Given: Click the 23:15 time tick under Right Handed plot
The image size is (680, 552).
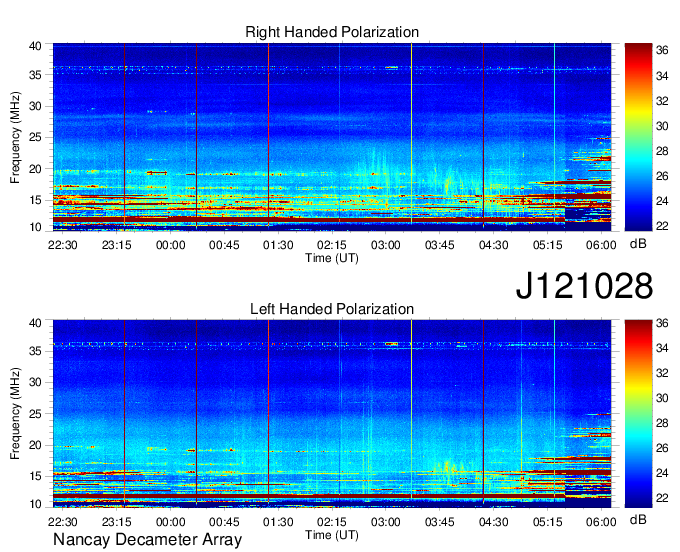Looking at the screenshot, I should [117, 245].
